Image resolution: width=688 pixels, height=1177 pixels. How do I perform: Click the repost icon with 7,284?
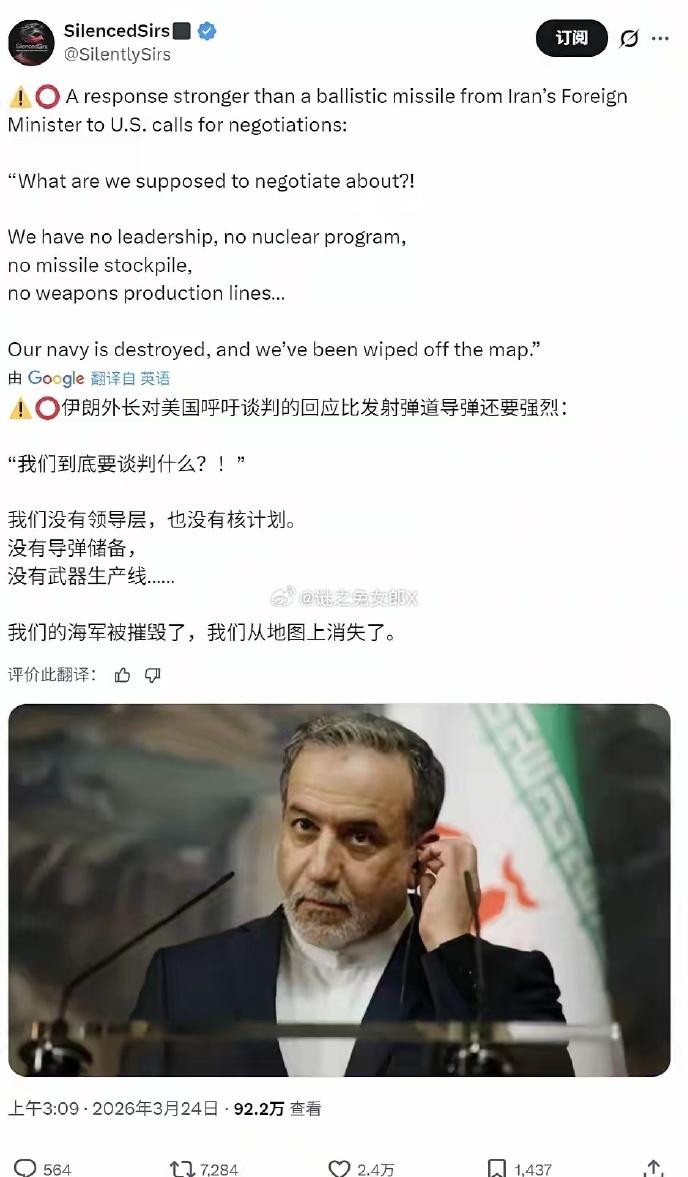(182, 1168)
